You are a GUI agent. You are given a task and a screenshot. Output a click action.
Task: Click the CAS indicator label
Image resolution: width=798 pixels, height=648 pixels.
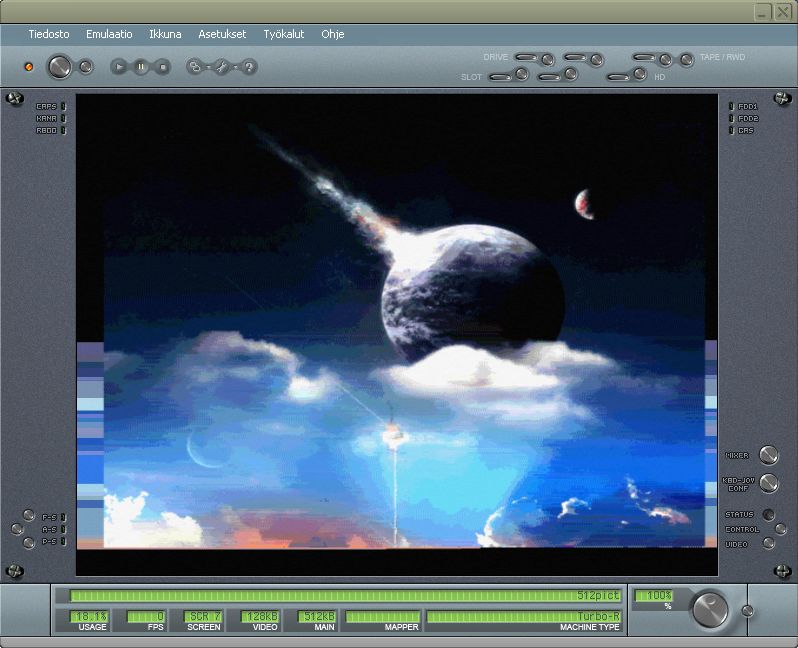(x=746, y=131)
